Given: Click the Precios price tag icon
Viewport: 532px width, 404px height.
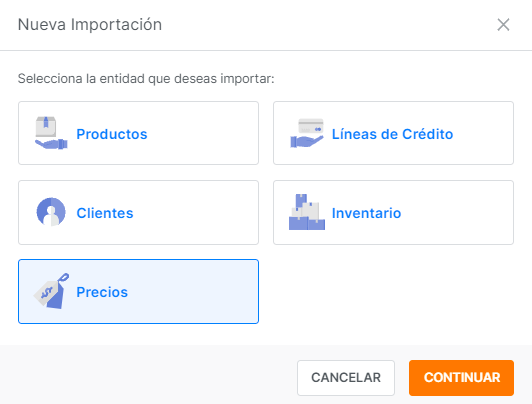Looking at the screenshot, I should click(51, 291).
